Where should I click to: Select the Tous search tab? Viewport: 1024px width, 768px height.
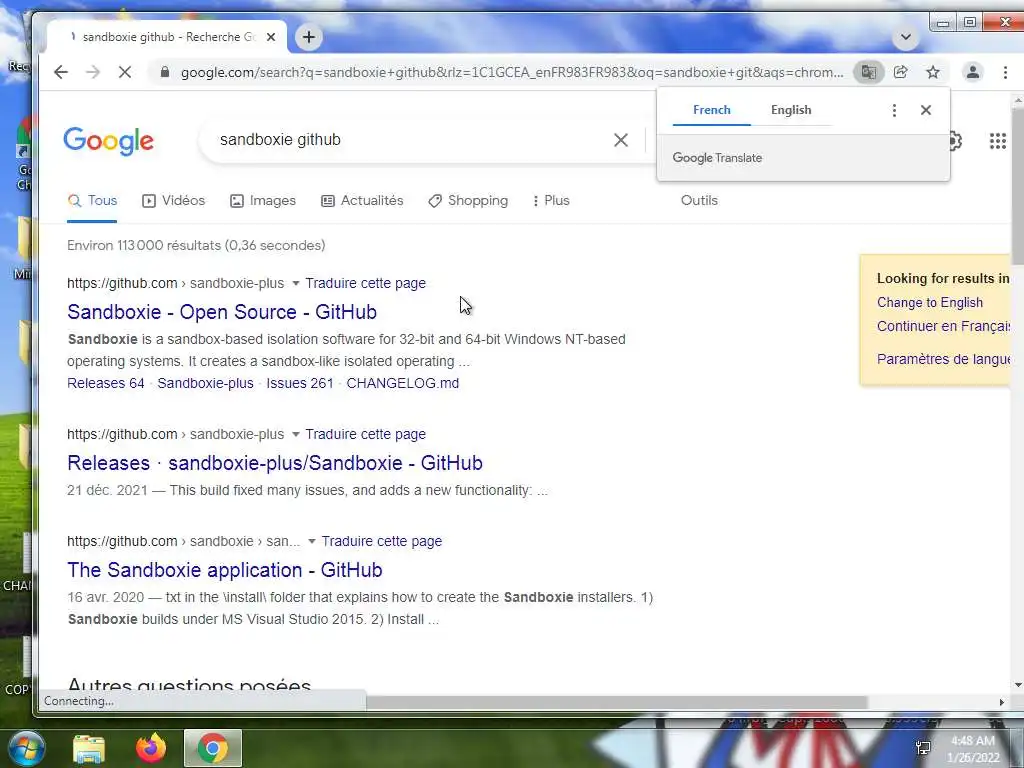93,200
